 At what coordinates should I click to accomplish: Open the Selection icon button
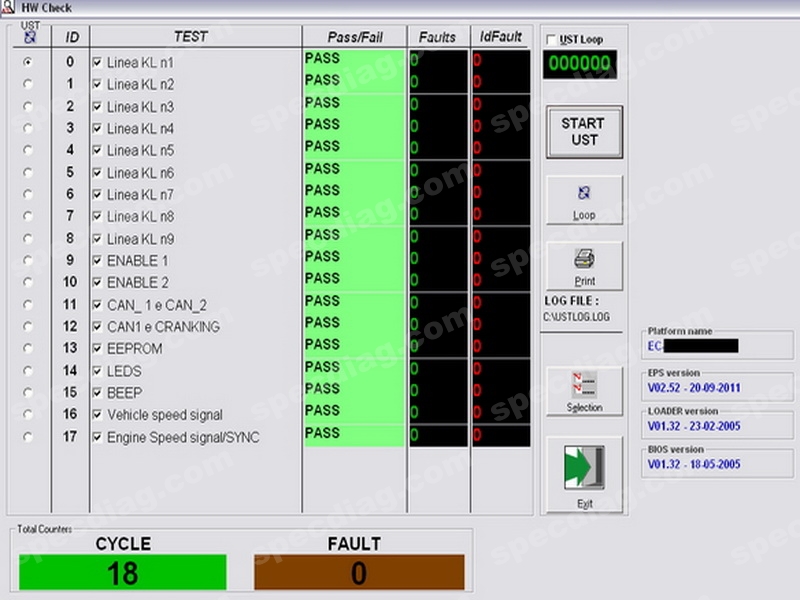pos(584,390)
